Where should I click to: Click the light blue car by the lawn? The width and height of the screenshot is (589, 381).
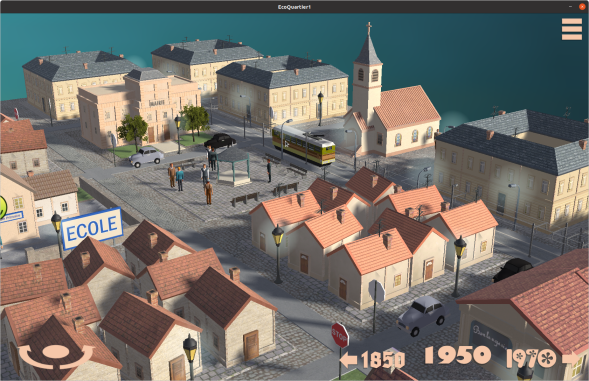pyautogui.click(x=146, y=156)
